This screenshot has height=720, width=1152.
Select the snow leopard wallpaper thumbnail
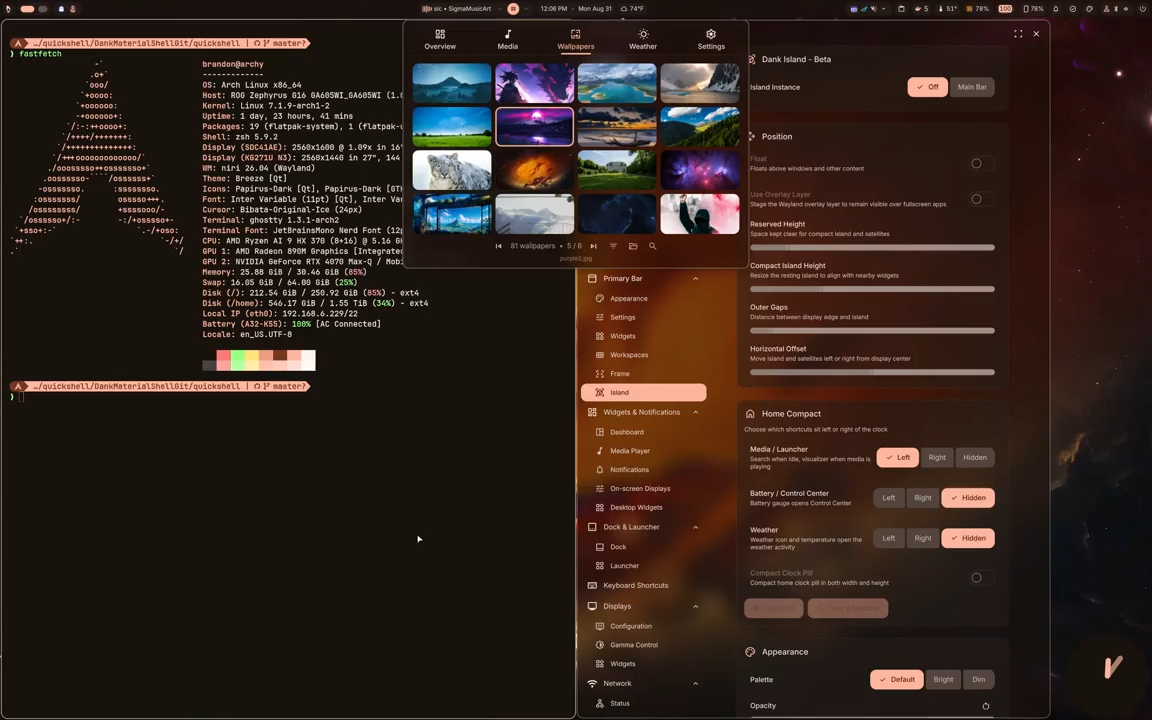coord(452,170)
